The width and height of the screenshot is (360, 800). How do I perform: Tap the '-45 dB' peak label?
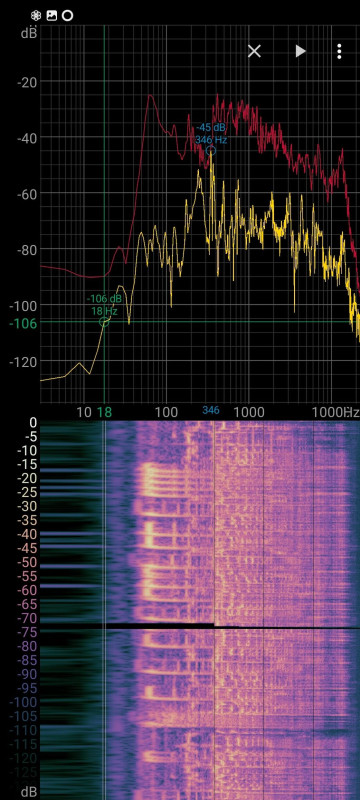pyautogui.click(x=211, y=127)
